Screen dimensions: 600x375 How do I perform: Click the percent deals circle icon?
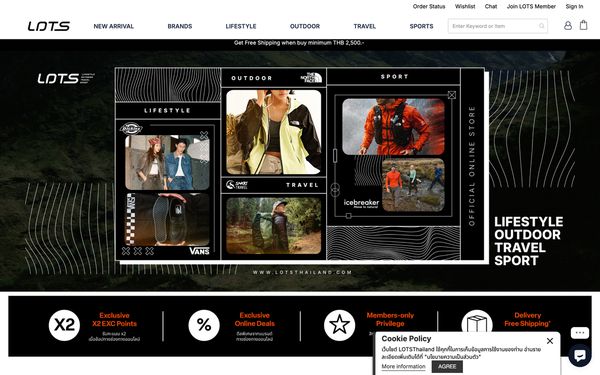(x=204, y=325)
